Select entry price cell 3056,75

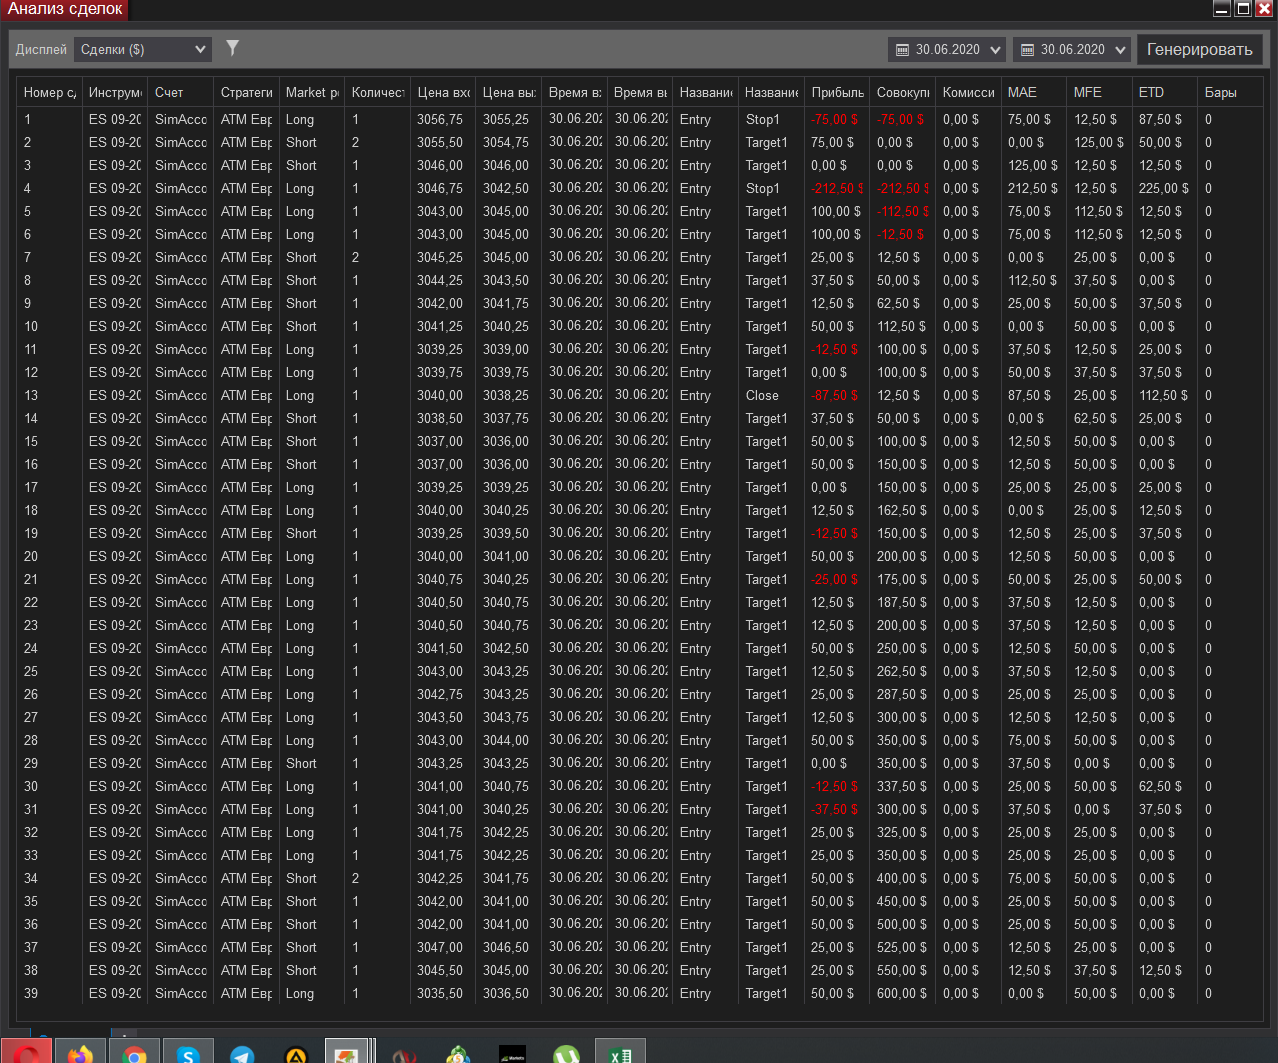point(440,119)
